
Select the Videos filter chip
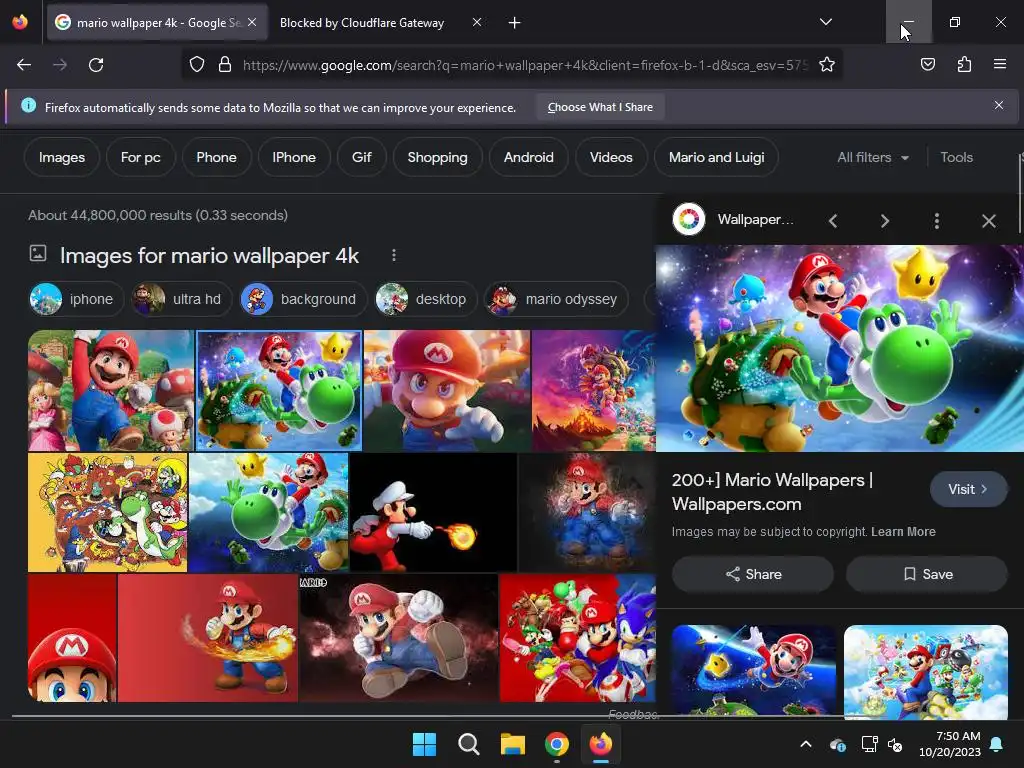[611, 157]
